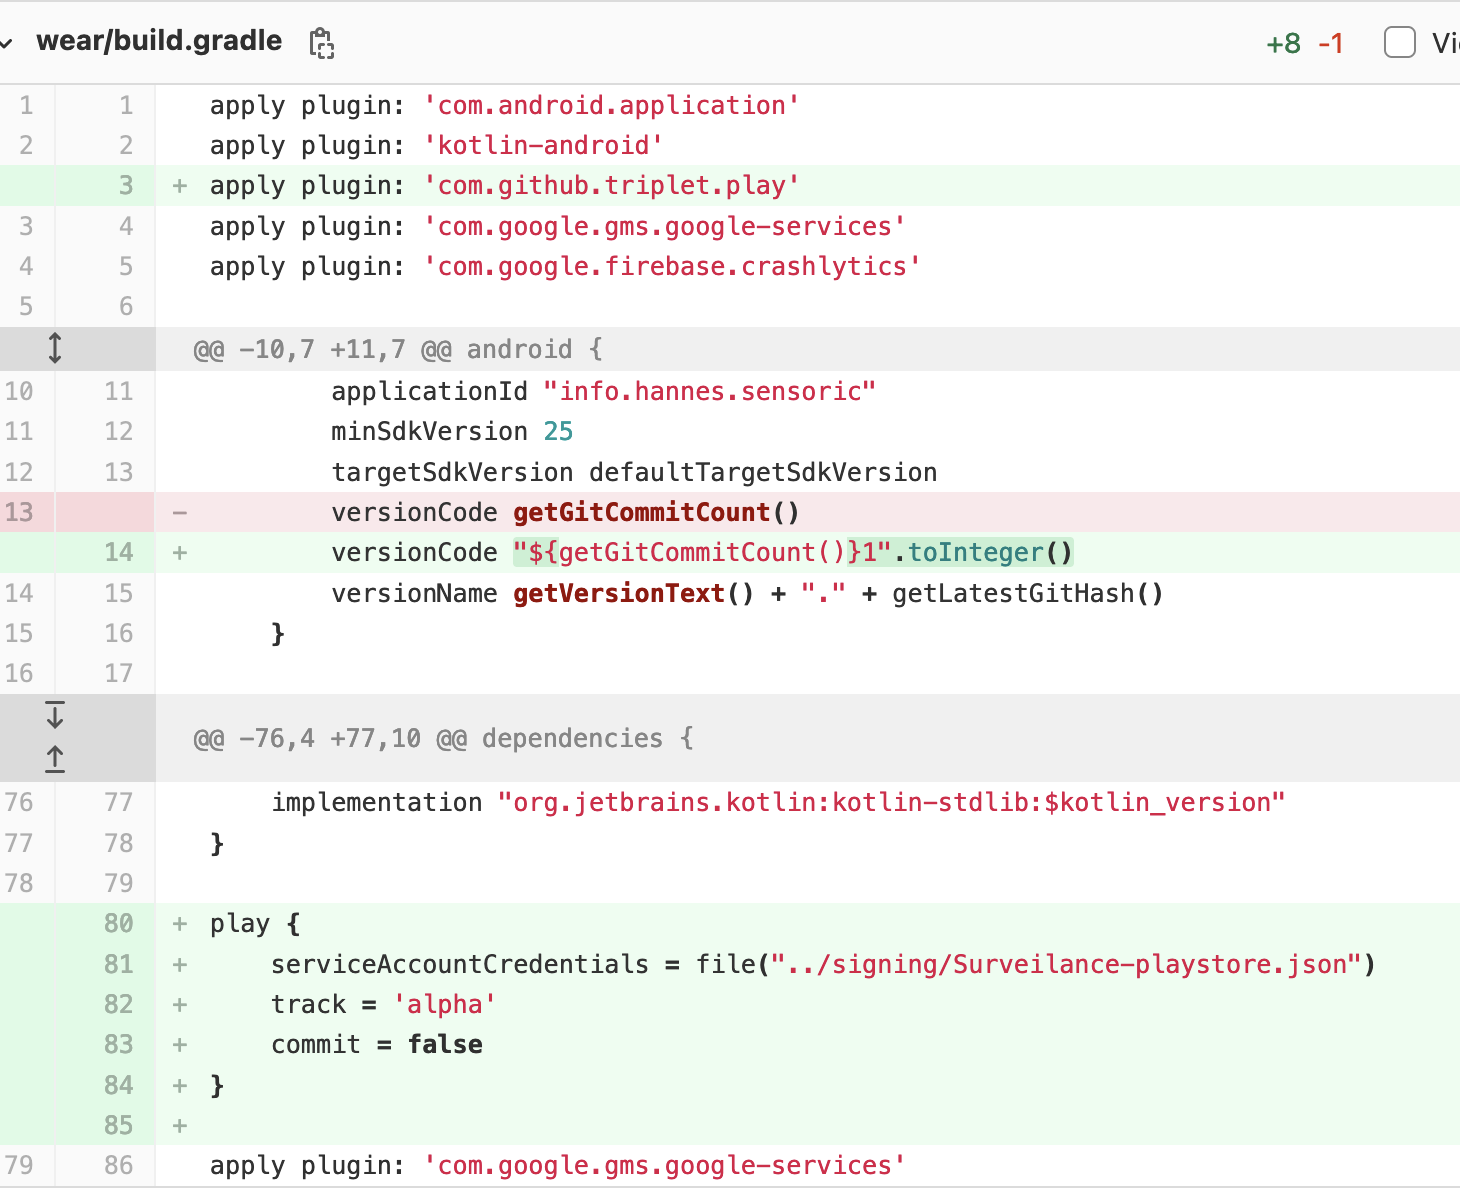Select old line number 13
Viewport: 1460px width, 1190px height.
tap(19, 512)
